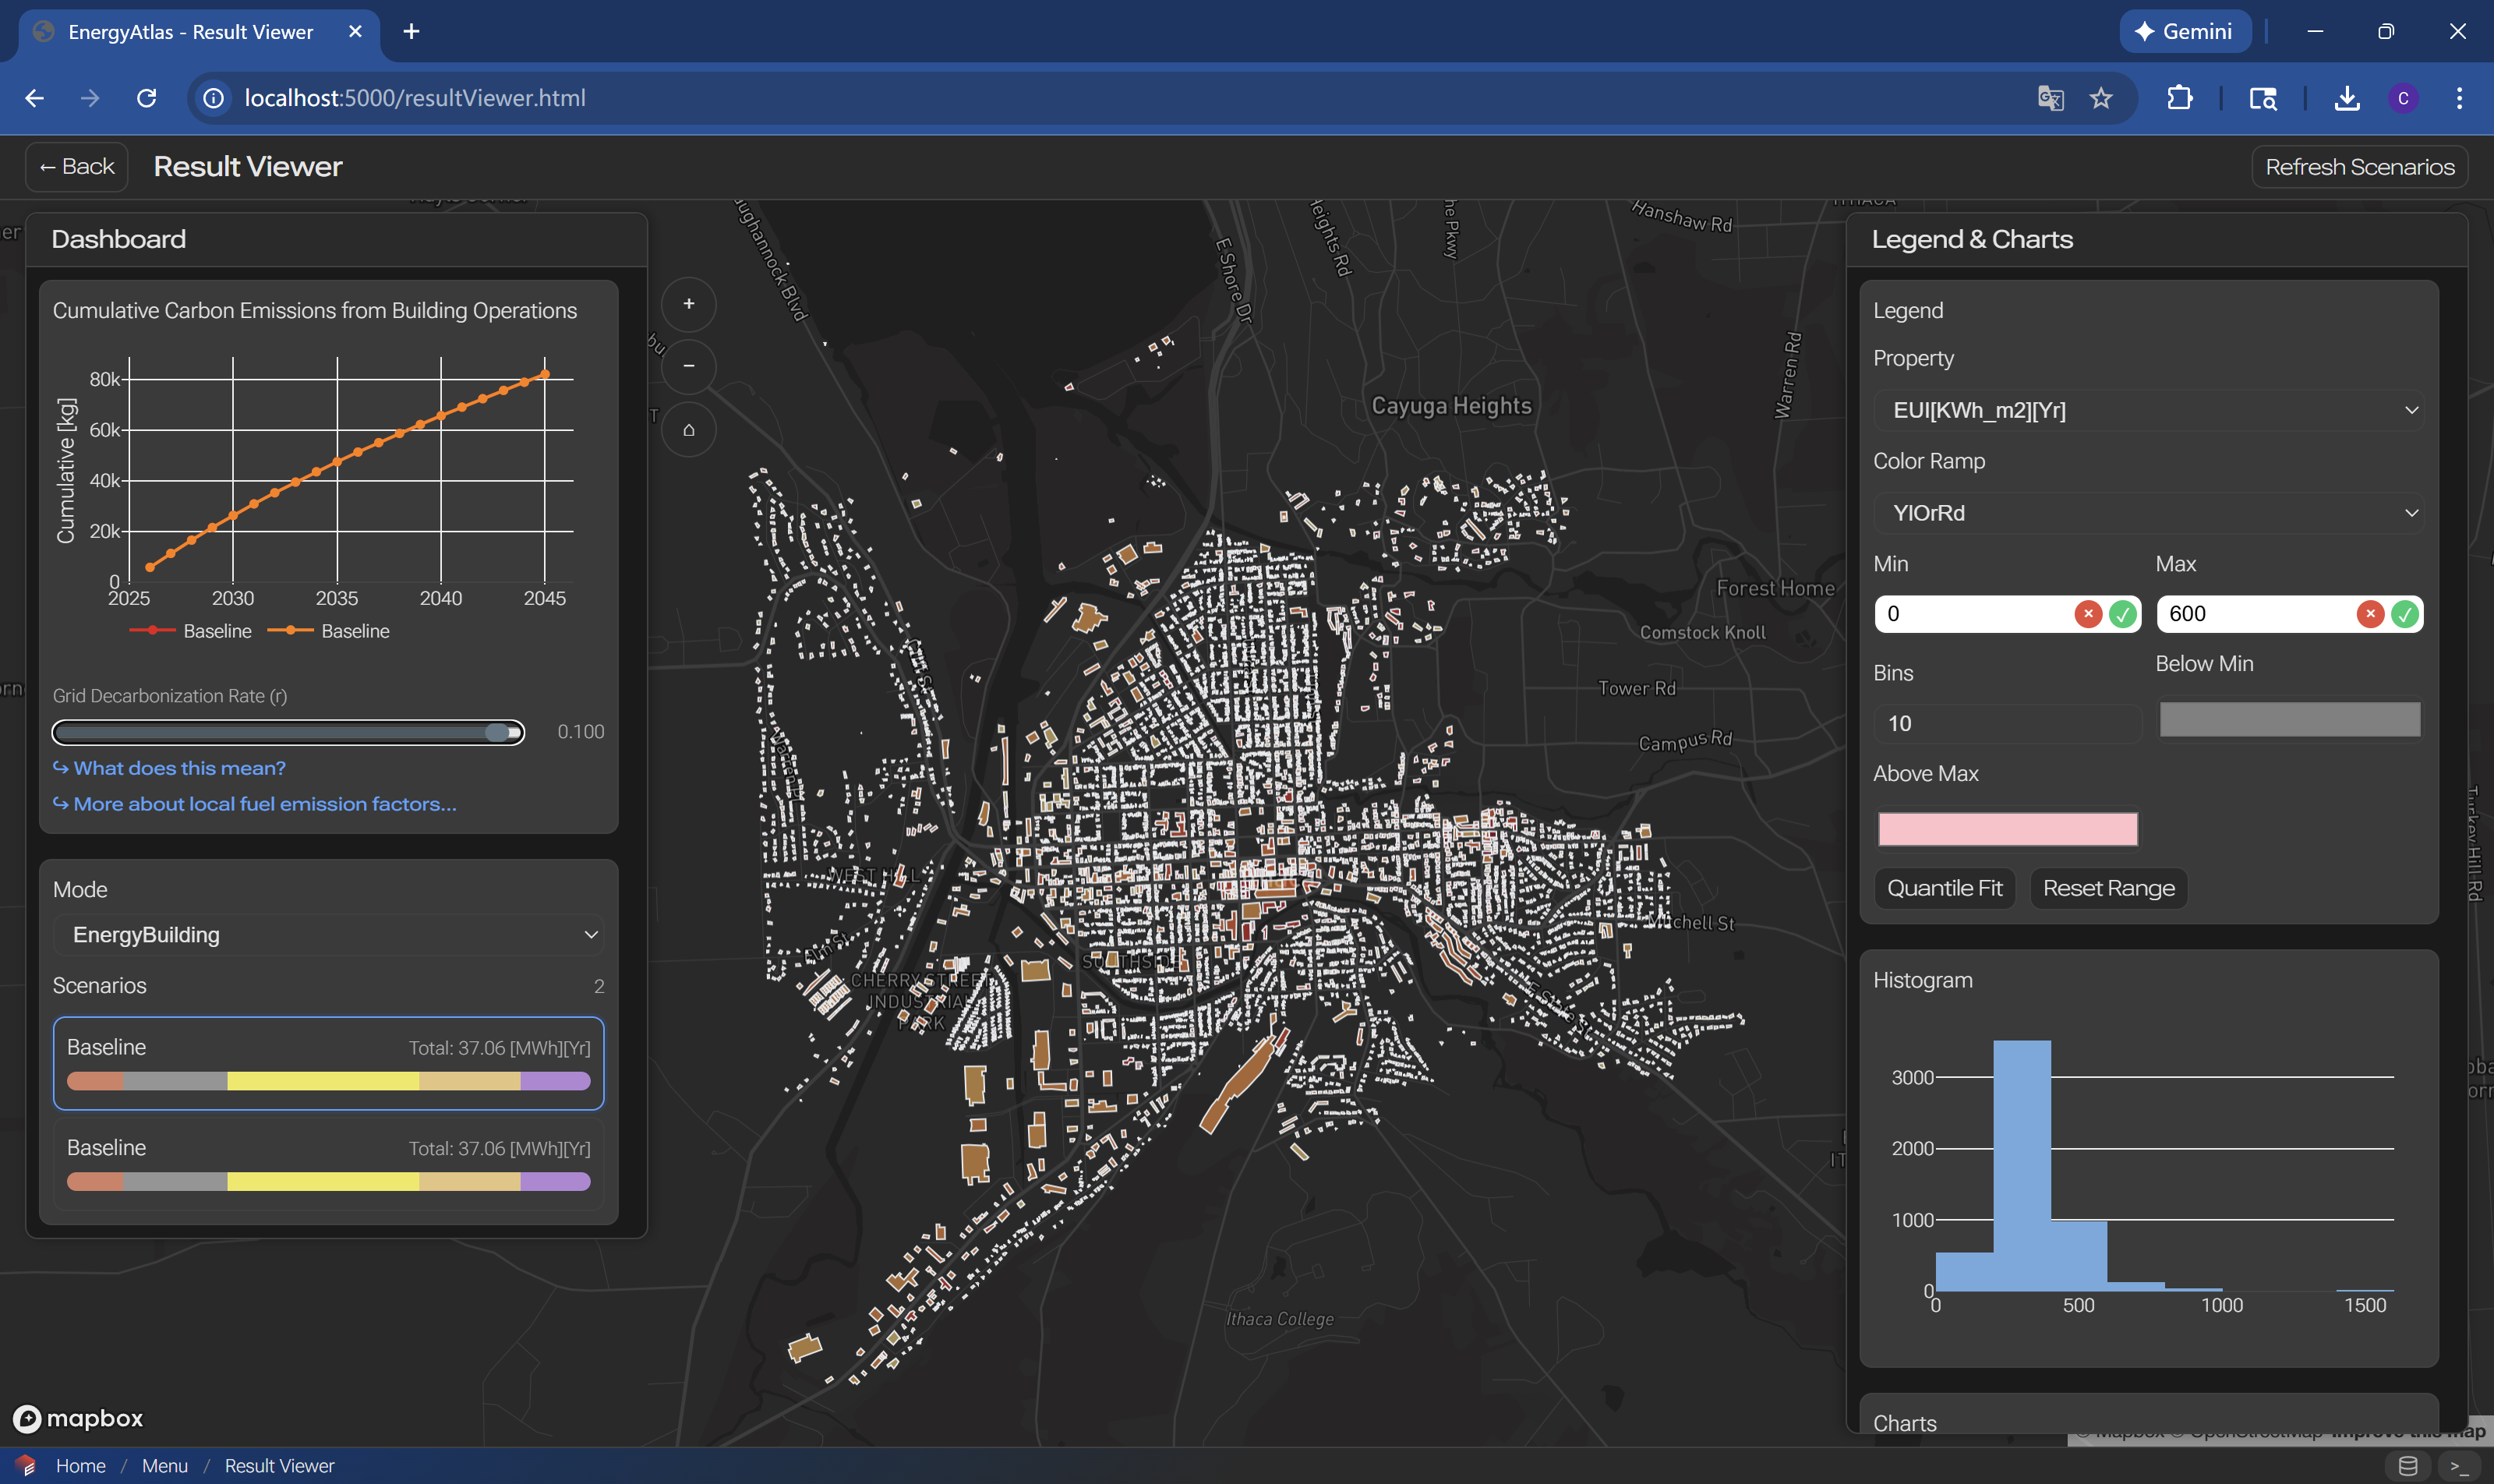Cancel the Min value with red X
The height and width of the screenshot is (1484, 2494).
2087,614
